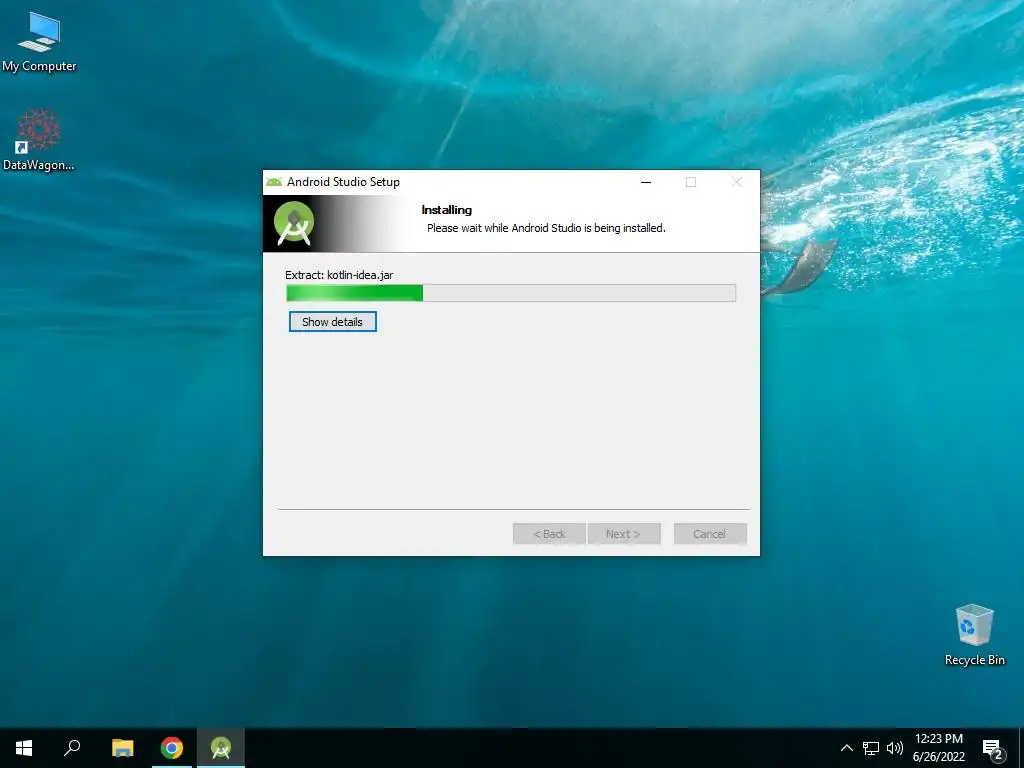
Task: Open taskbar search magnifier
Action: [x=72, y=748]
